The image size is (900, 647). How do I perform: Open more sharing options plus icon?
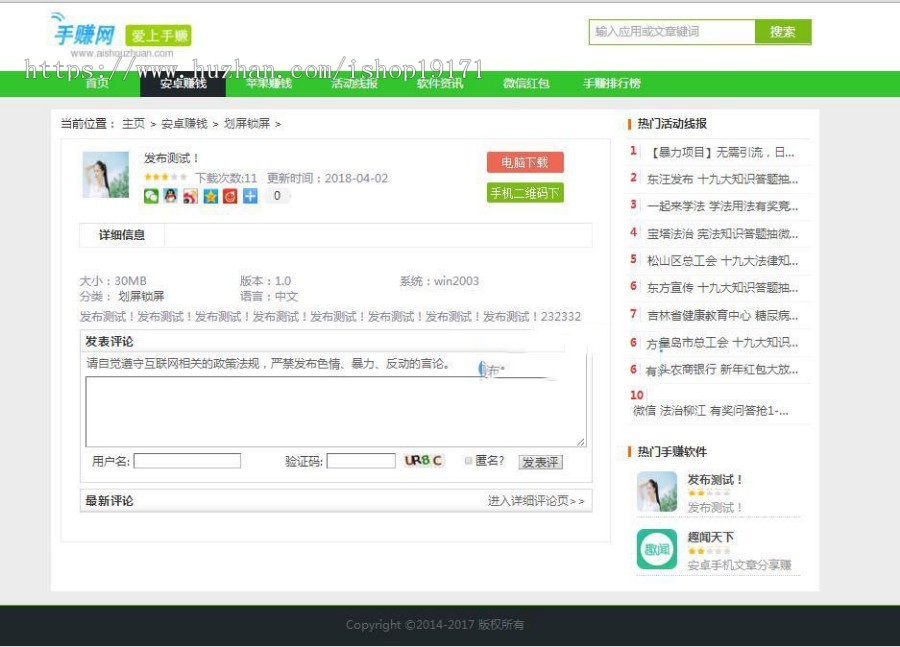click(250, 196)
